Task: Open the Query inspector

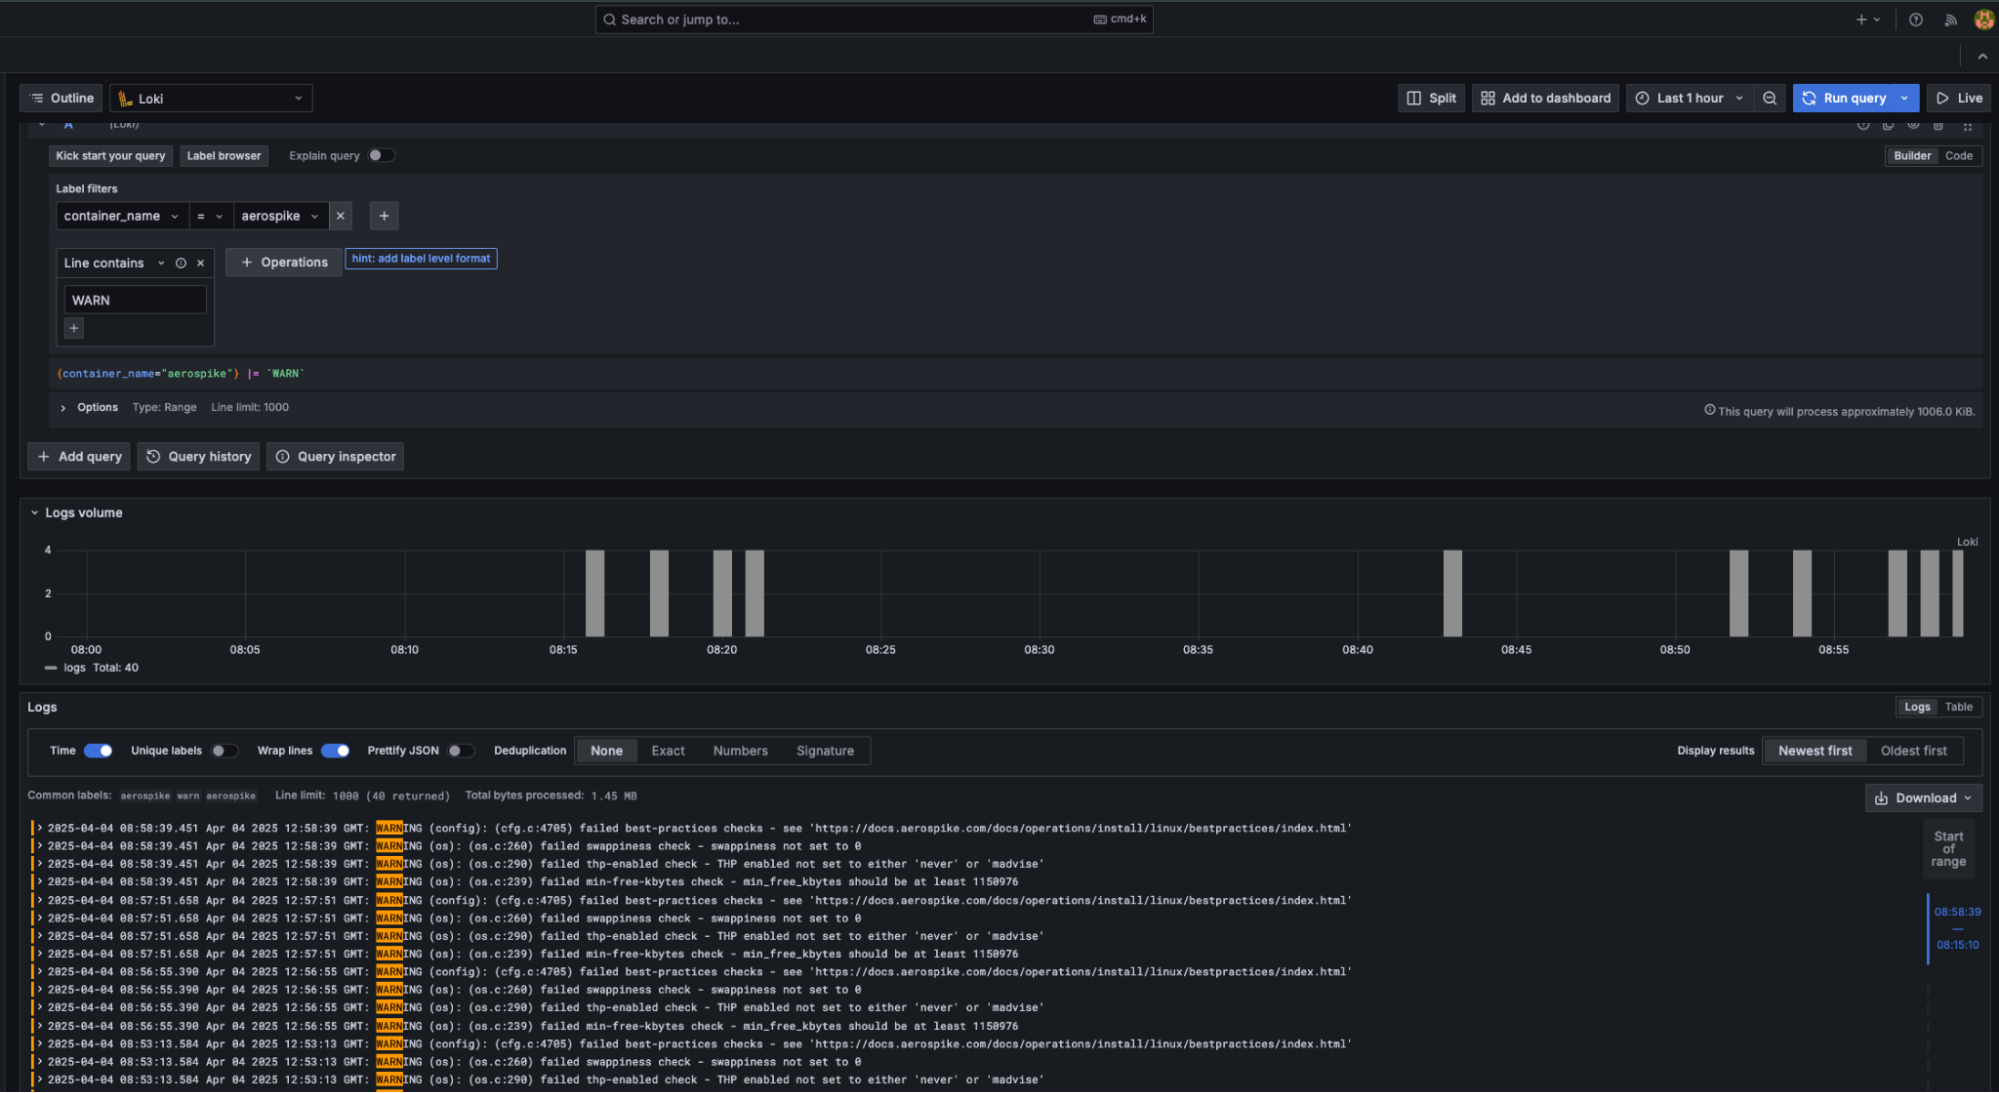Action: [x=335, y=457]
